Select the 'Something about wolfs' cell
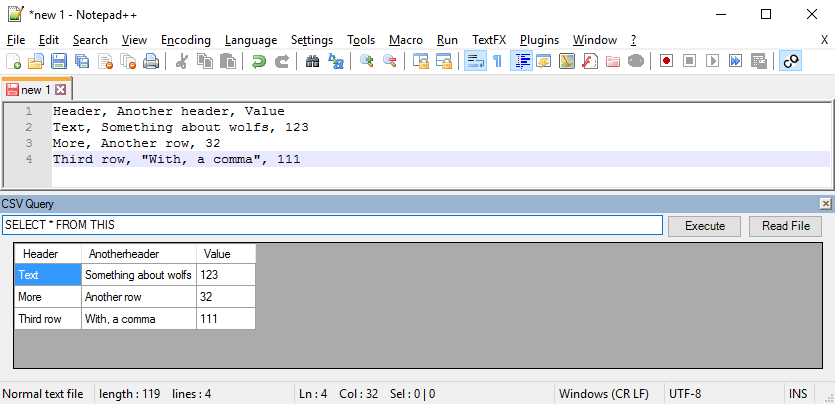 139,275
